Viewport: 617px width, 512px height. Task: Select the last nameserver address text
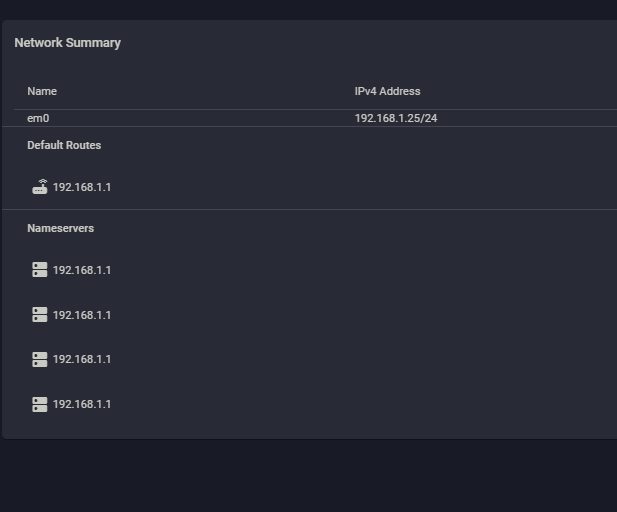click(x=82, y=404)
